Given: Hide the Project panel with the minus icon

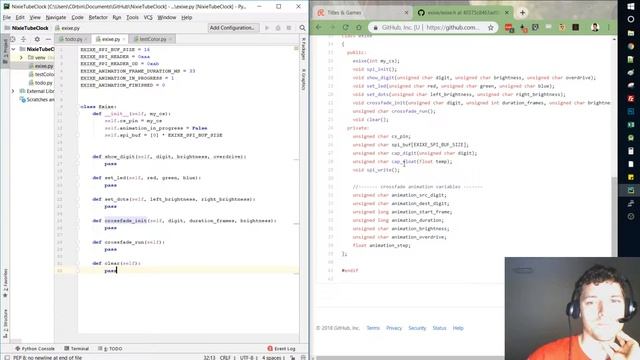Looking at the screenshot, I should [x=48, y=39].
